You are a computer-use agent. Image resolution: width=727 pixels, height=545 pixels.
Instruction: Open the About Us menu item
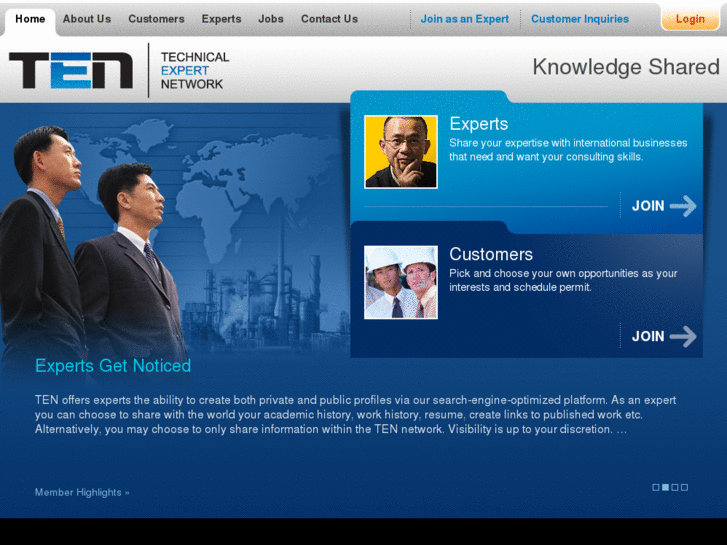tap(87, 19)
